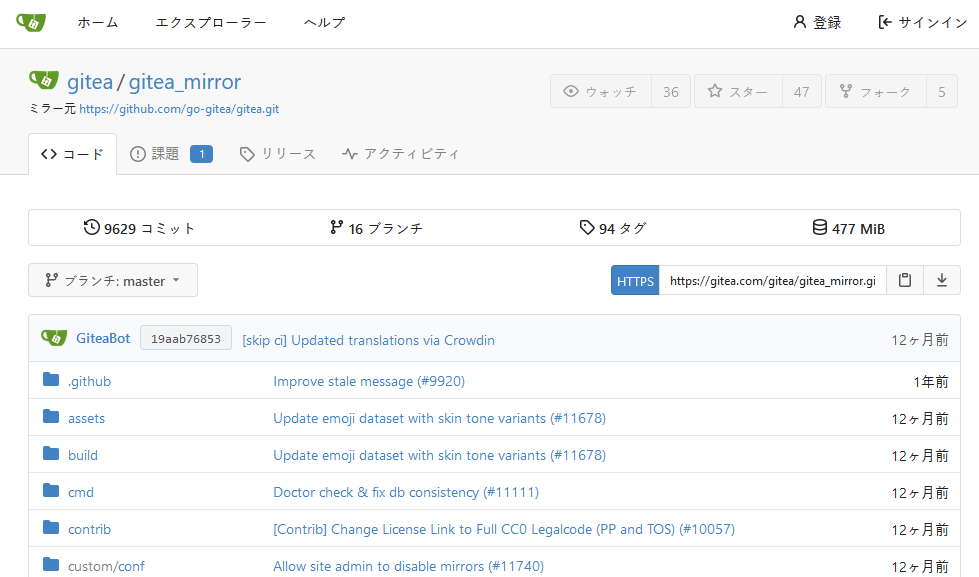Copy the repository URL with the clipboard icon

click(905, 281)
